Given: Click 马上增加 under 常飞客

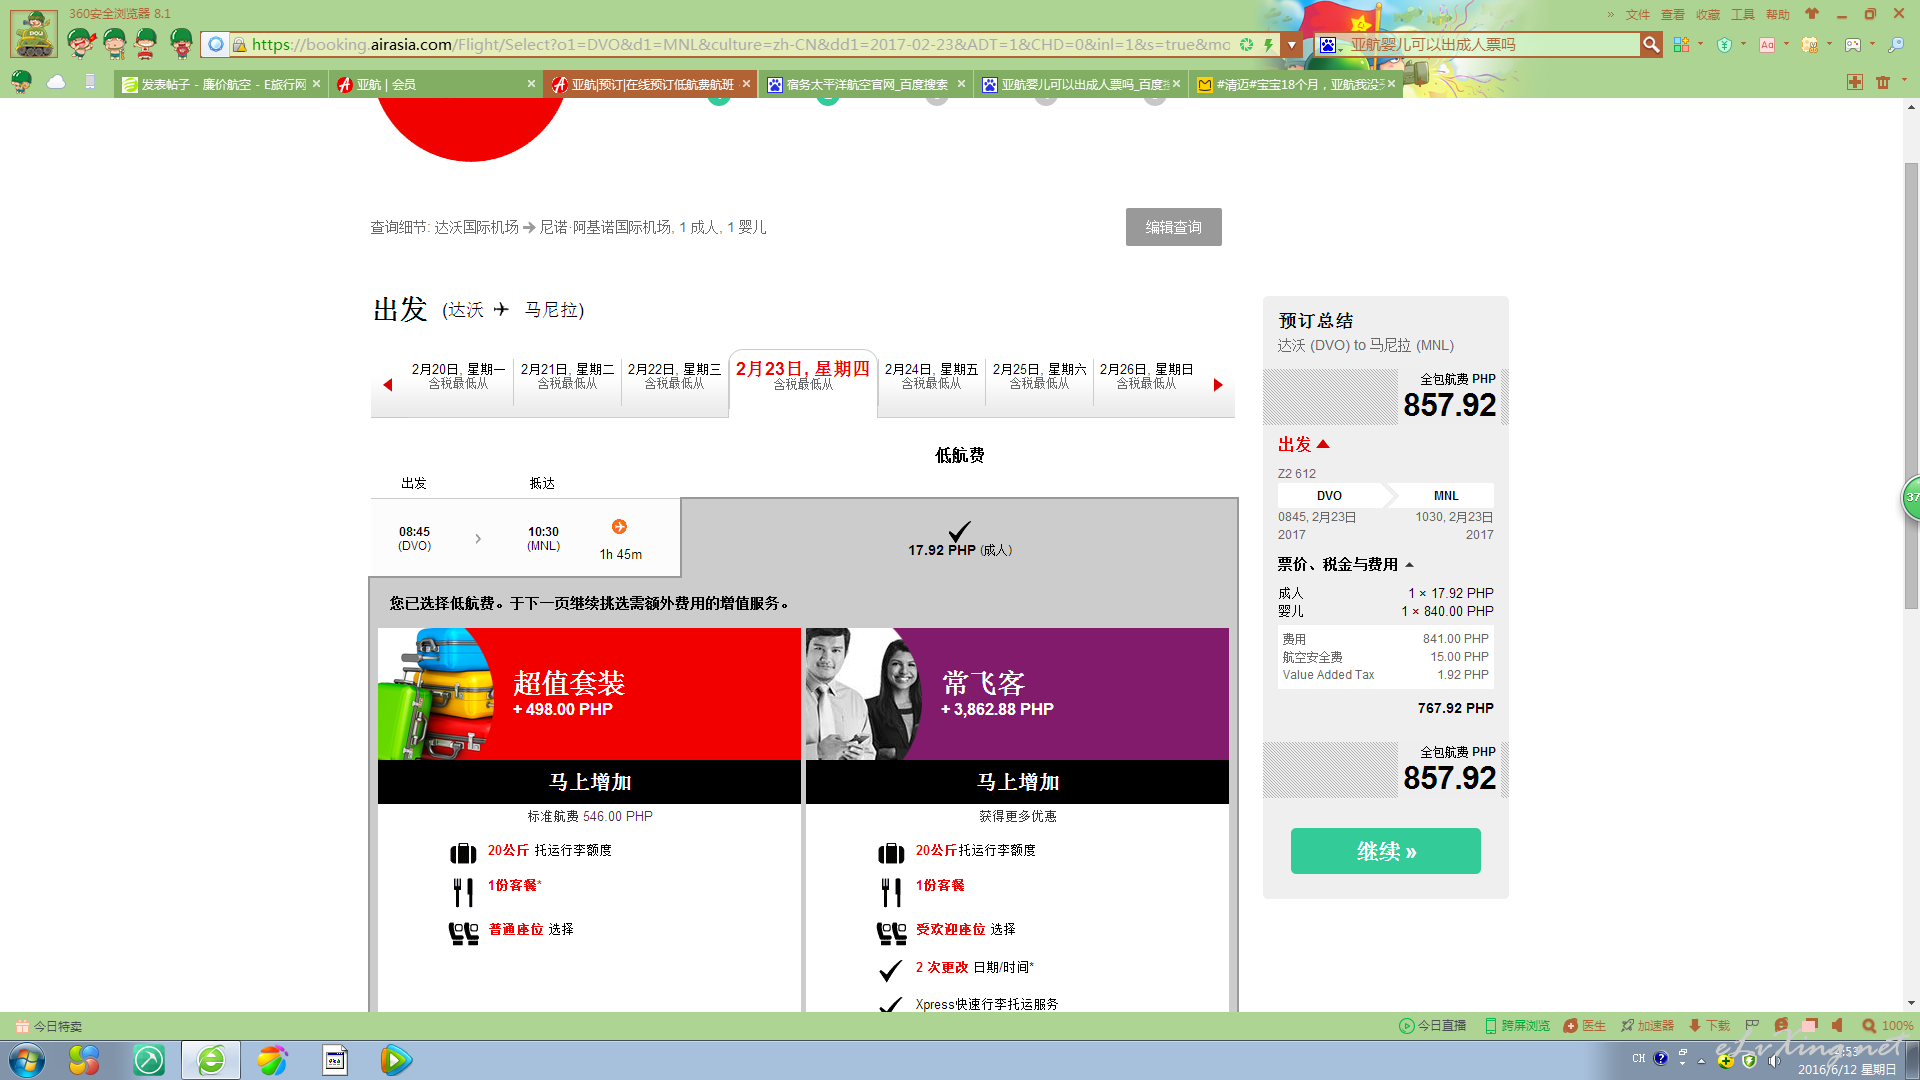Looking at the screenshot, I should 1017,782.
